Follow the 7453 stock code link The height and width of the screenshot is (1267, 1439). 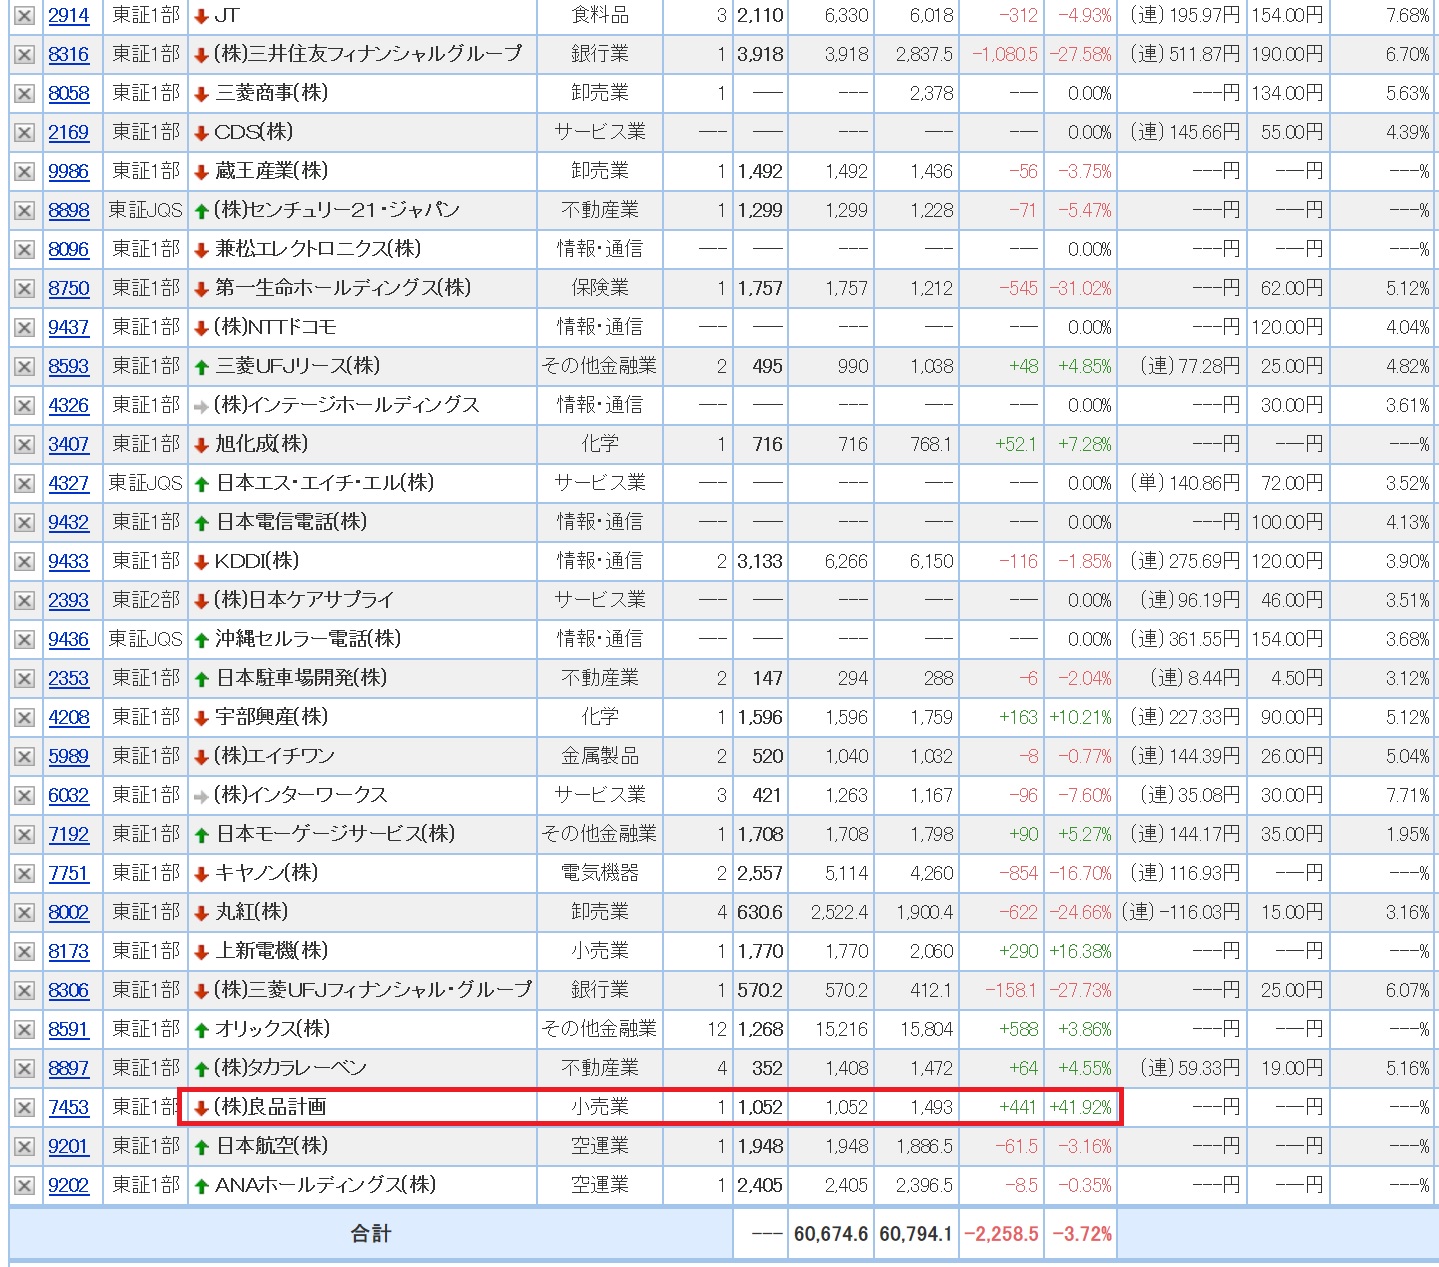(x=69, y=1108)
